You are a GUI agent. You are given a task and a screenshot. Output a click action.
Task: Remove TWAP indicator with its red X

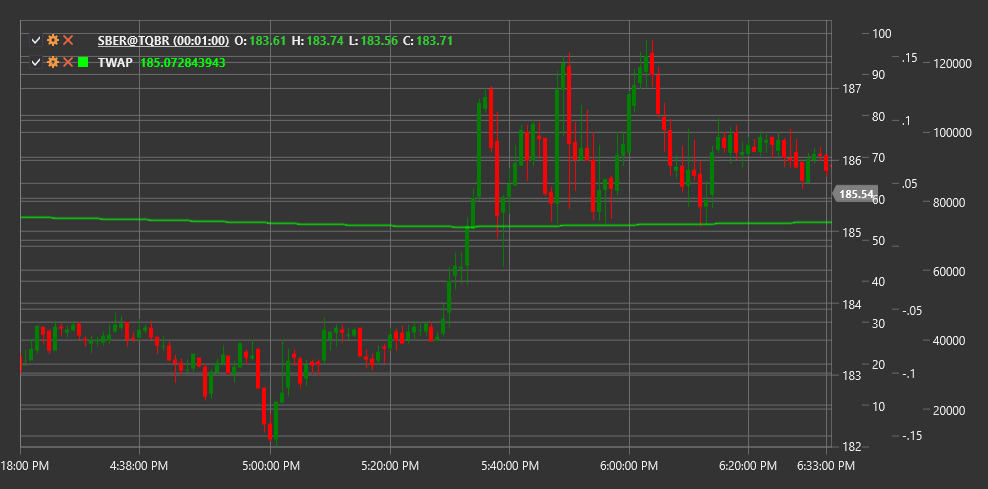coord(68,62)
